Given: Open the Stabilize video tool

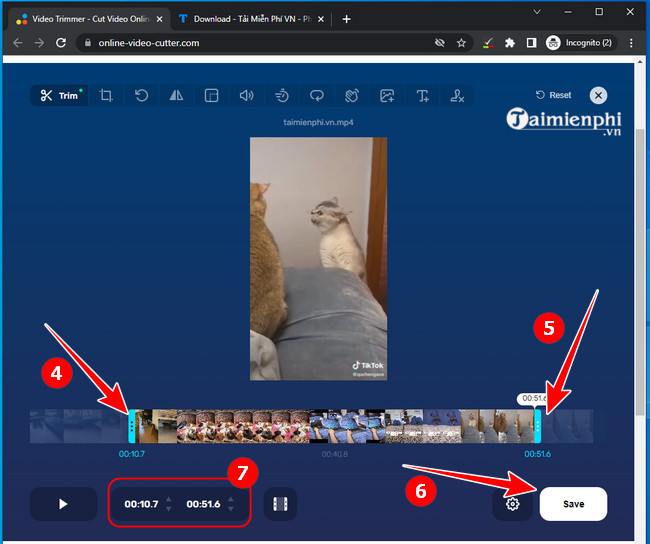Looking at the screenshot, I should 352,96.
